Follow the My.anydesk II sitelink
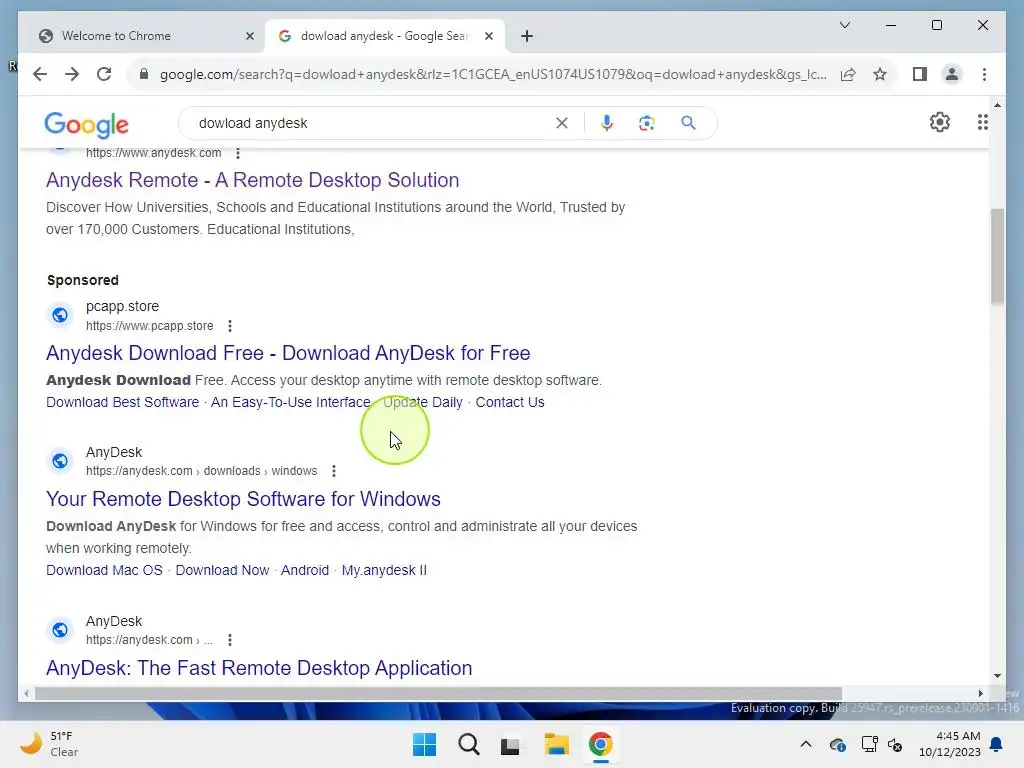 [384, 570]
